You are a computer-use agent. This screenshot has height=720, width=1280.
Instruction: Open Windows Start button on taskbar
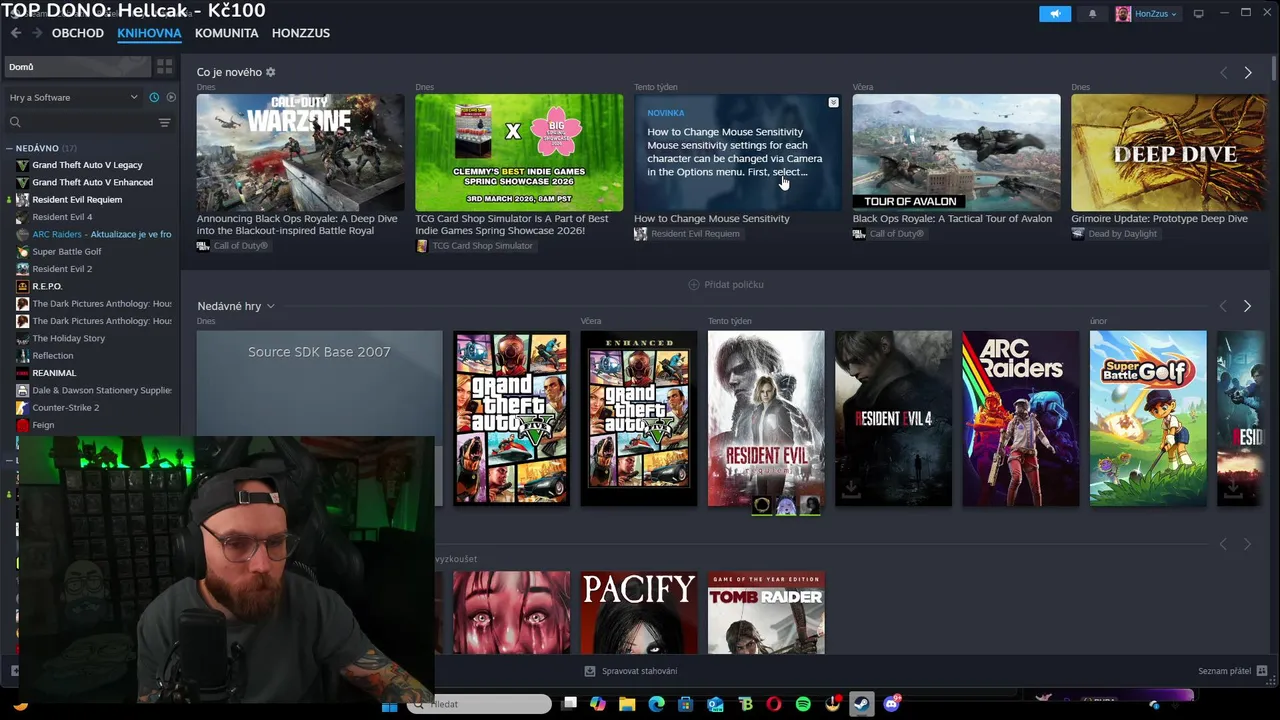coord(389,705)
